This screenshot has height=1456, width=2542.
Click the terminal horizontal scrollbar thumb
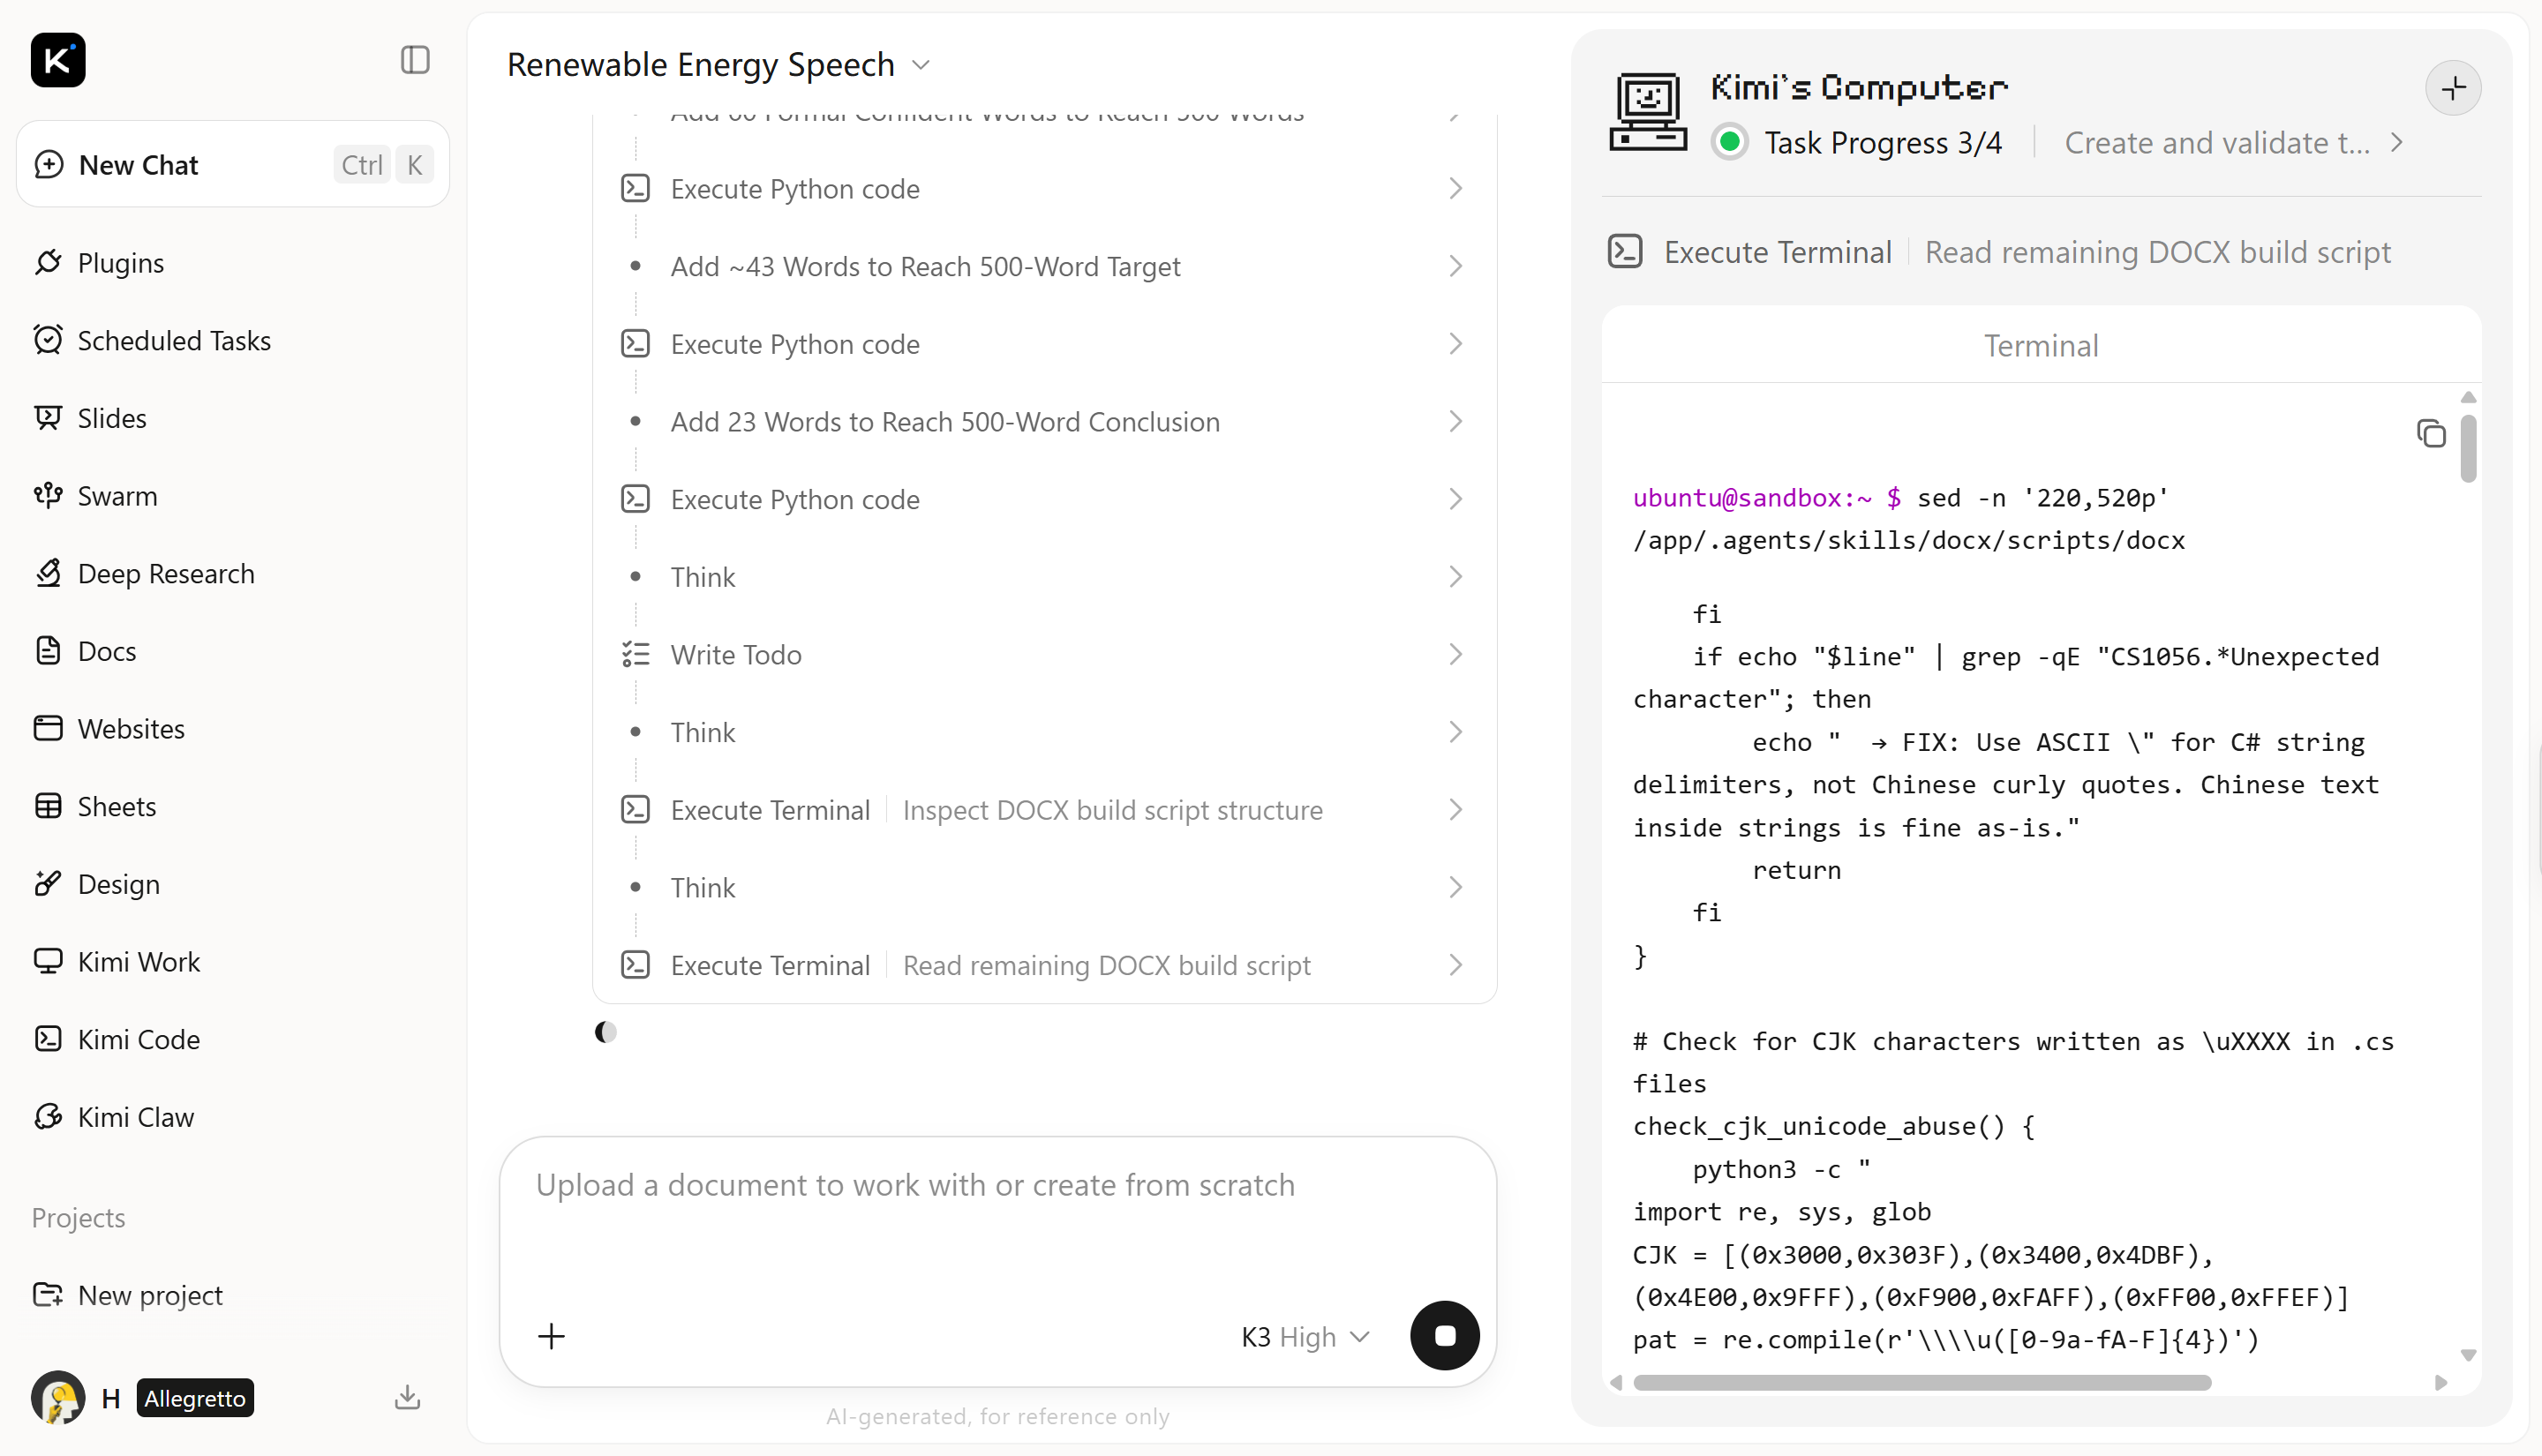click(1922, 1383)
